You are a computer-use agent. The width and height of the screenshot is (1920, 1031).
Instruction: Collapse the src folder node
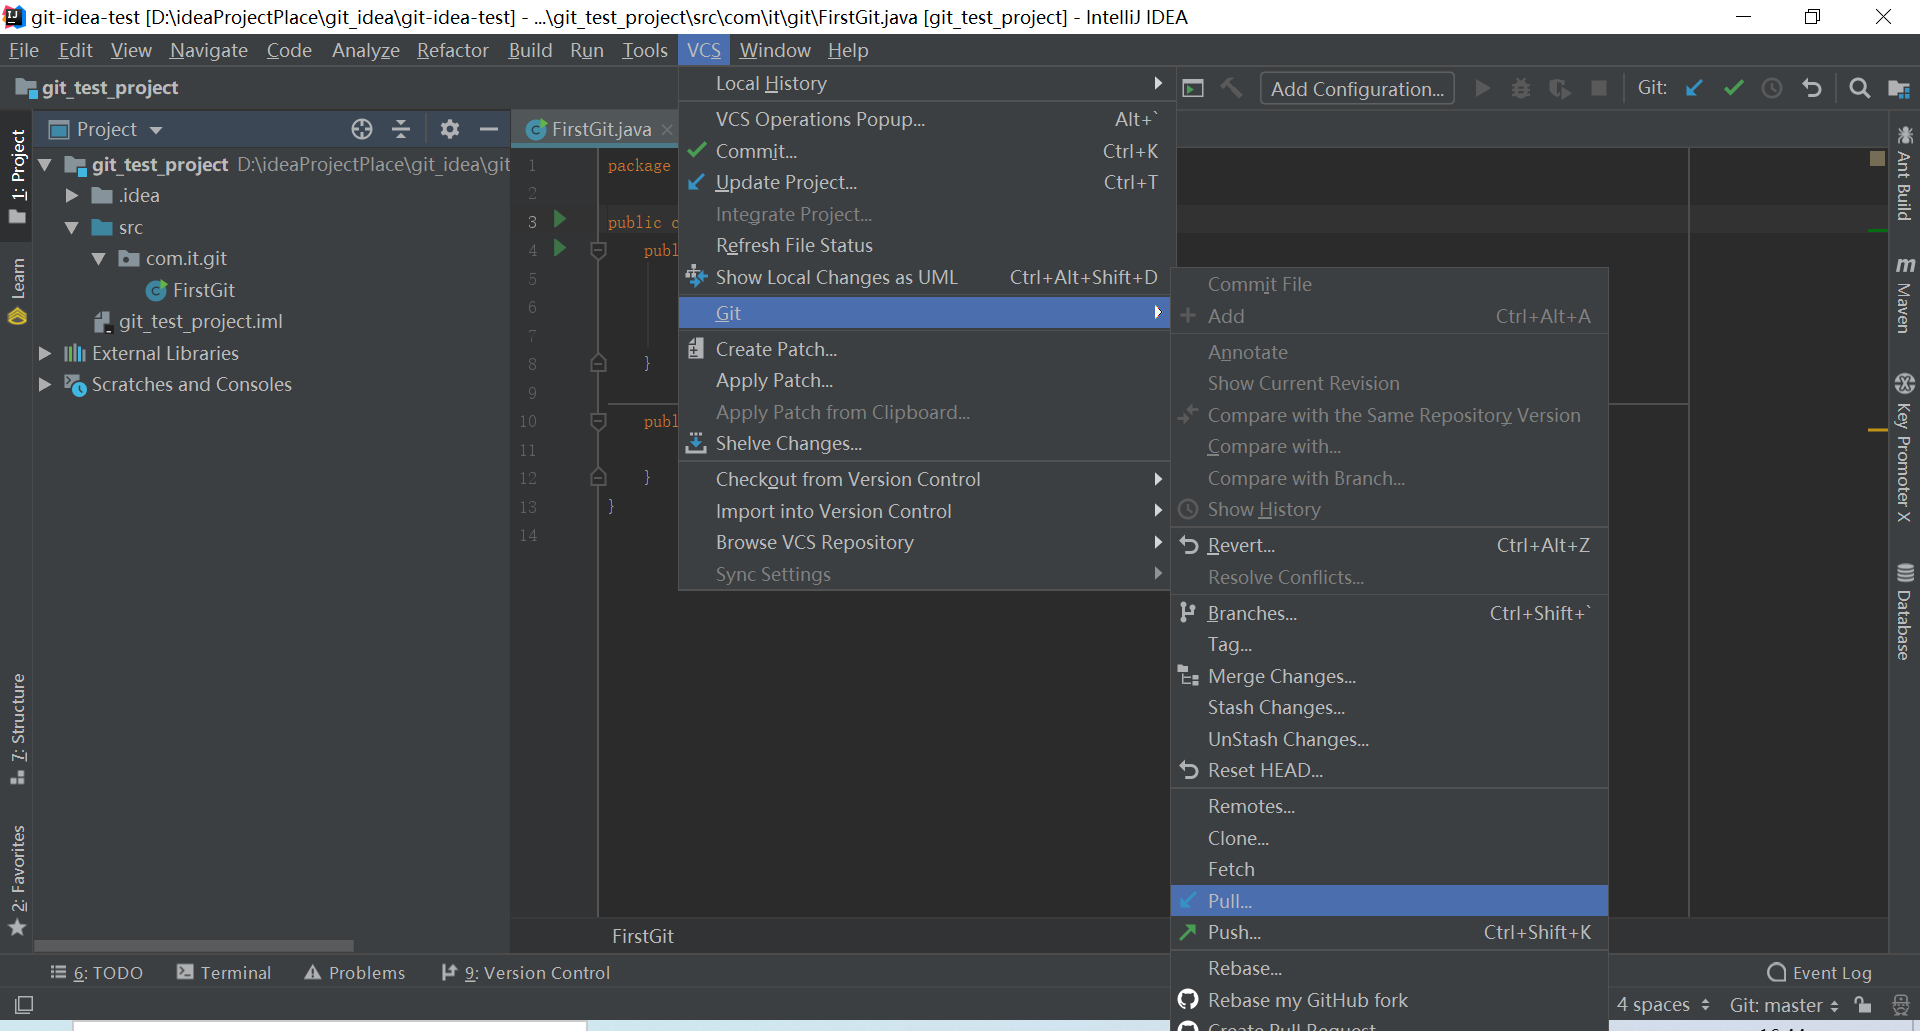coord(71,227)
